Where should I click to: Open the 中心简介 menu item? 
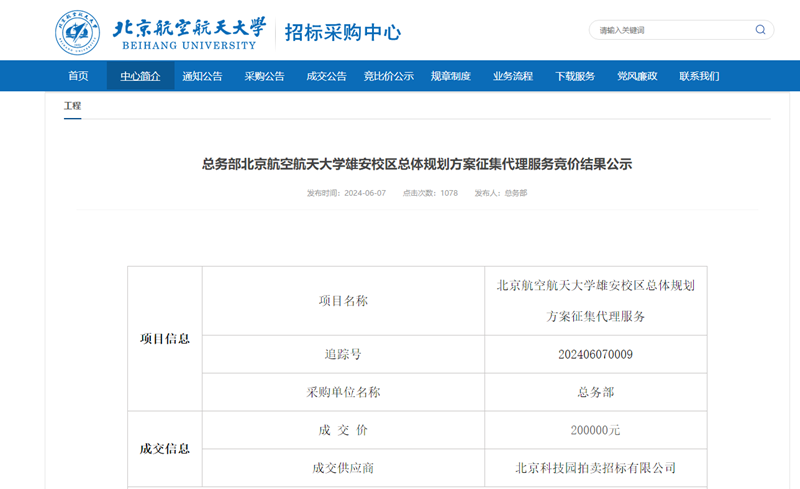click(140, 76)
